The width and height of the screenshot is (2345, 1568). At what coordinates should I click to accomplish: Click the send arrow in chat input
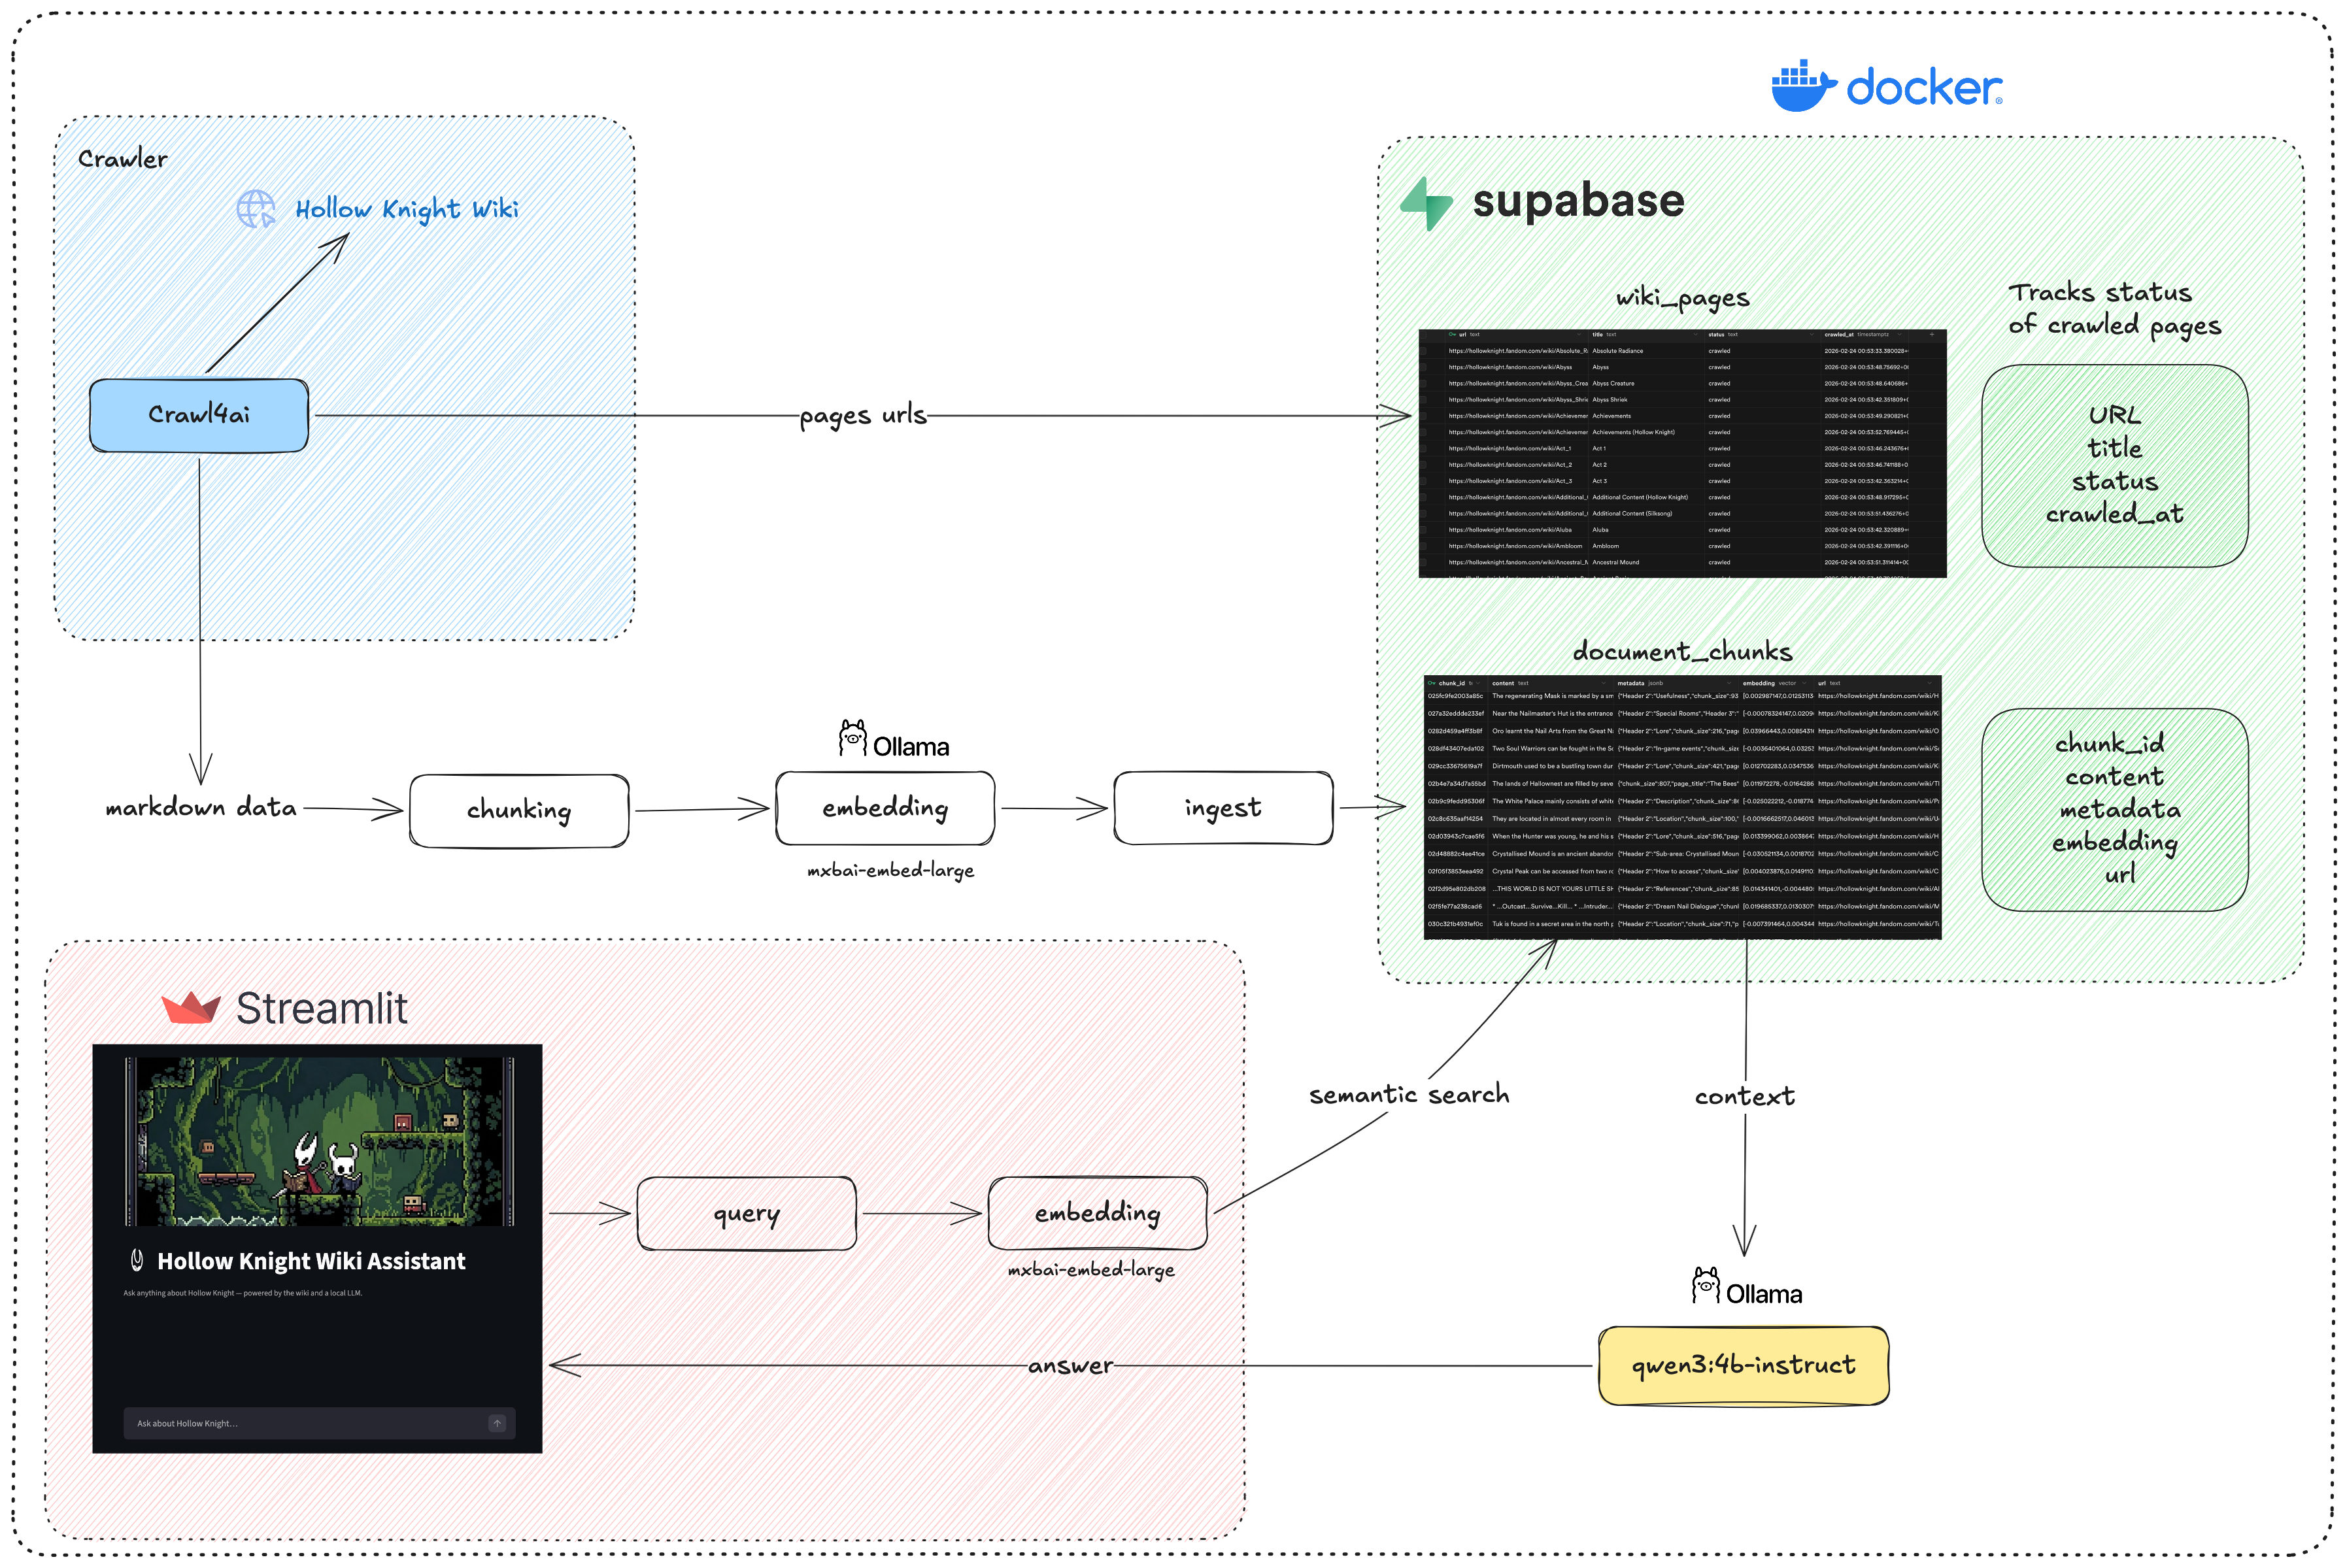(x=497, y=1423)
